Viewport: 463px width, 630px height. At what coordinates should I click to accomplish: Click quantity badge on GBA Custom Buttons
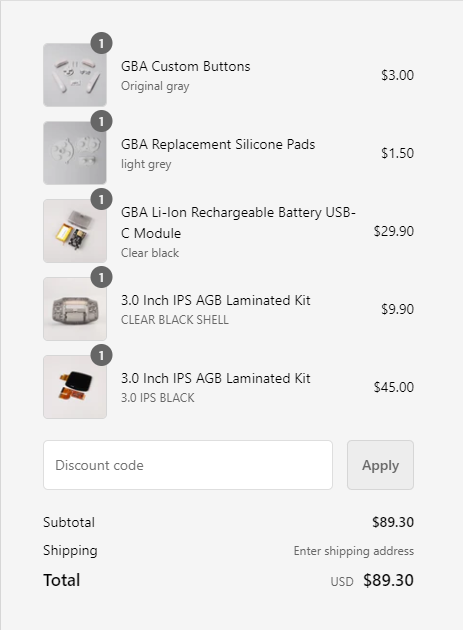(x=101, y=43)
